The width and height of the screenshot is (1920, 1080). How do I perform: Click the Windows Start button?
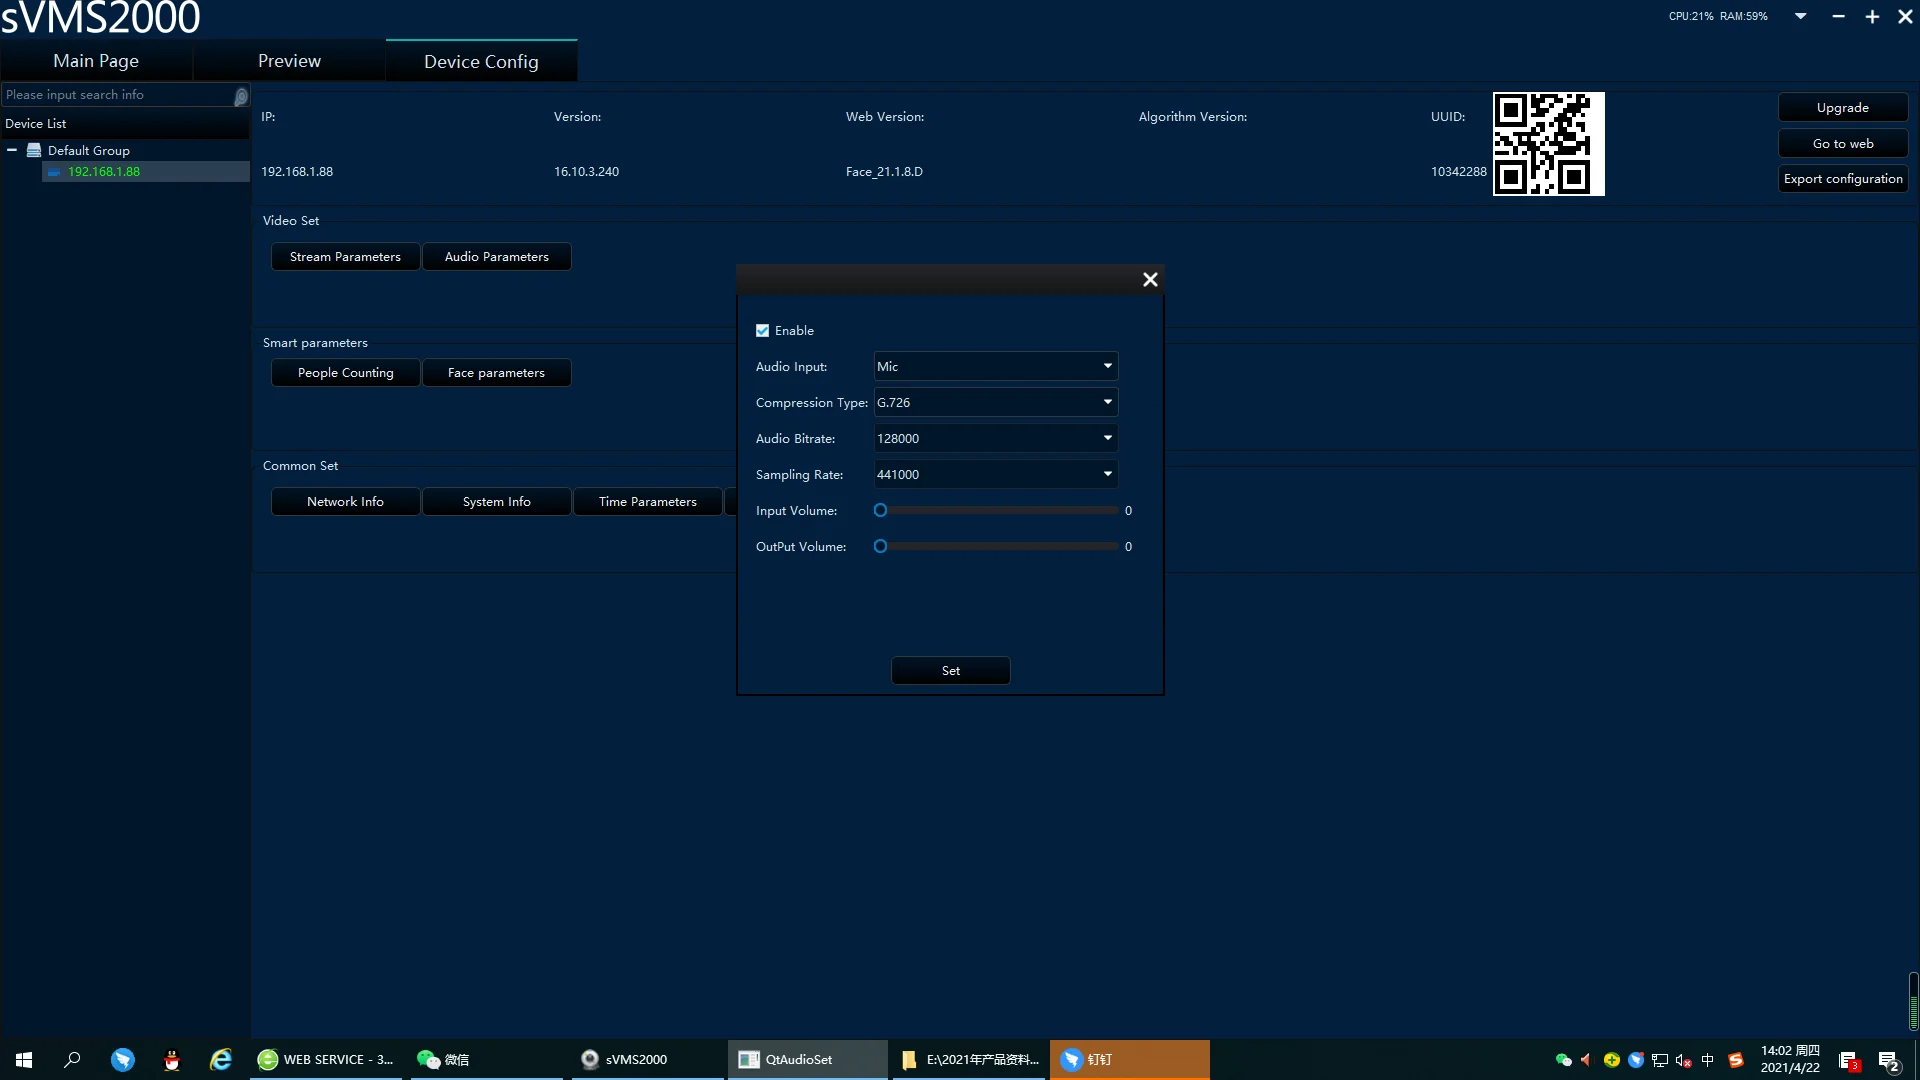pos(24,1059)
